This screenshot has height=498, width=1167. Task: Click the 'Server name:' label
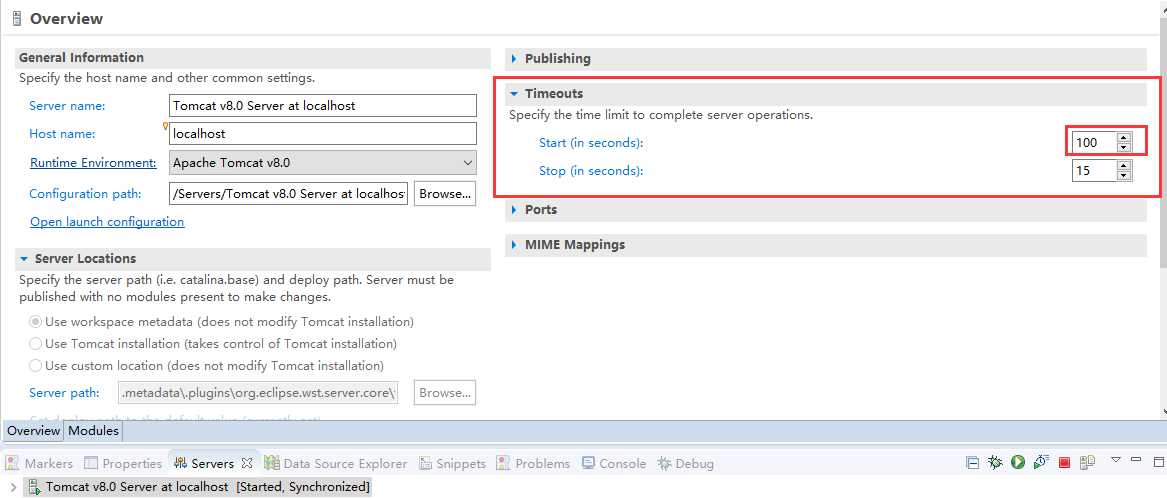click(67, 106)
